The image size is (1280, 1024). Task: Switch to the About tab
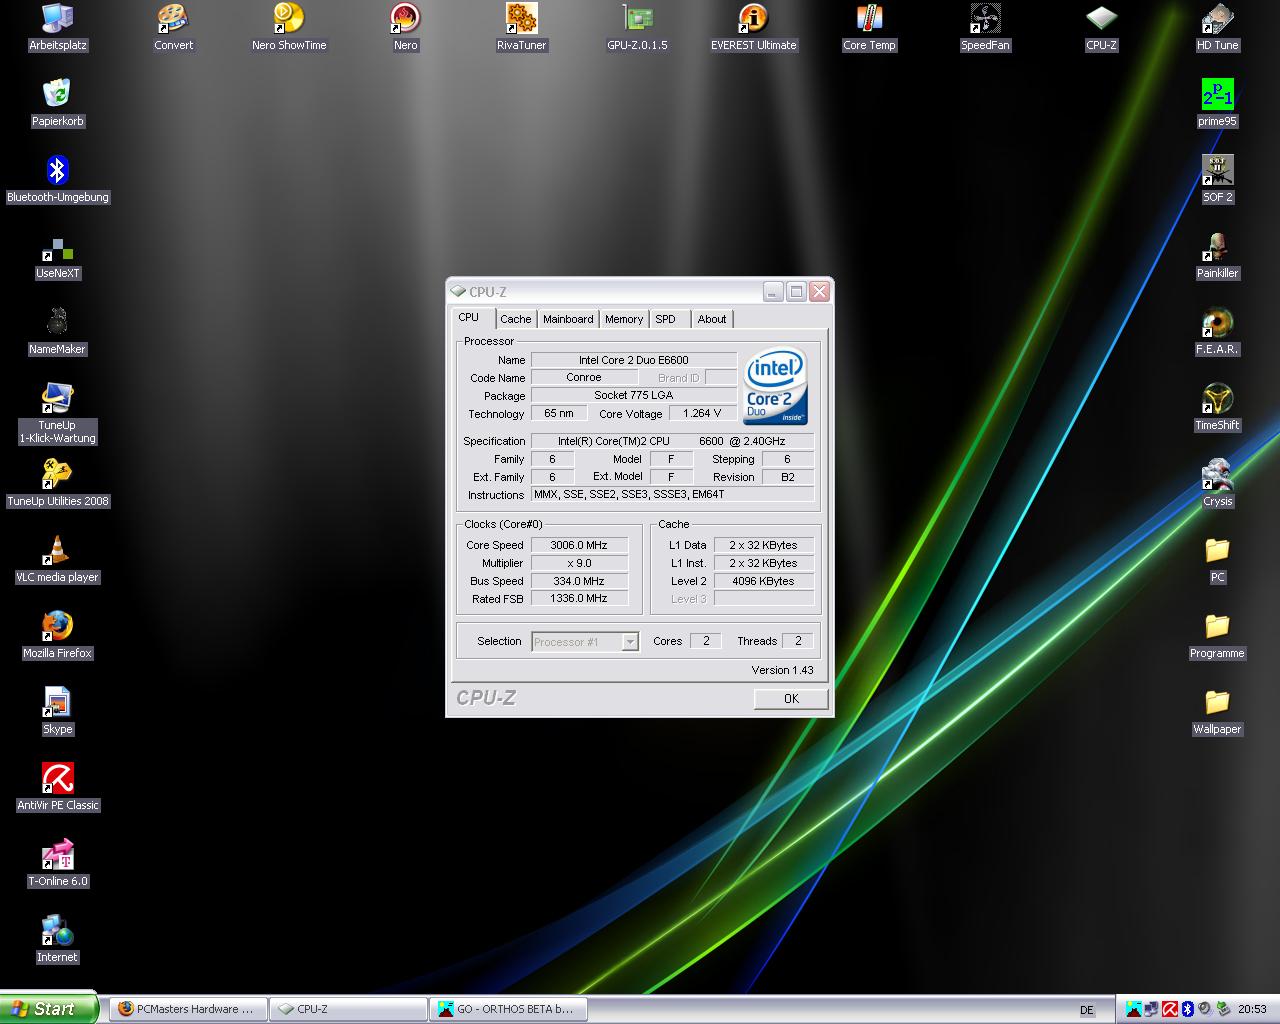712,319
